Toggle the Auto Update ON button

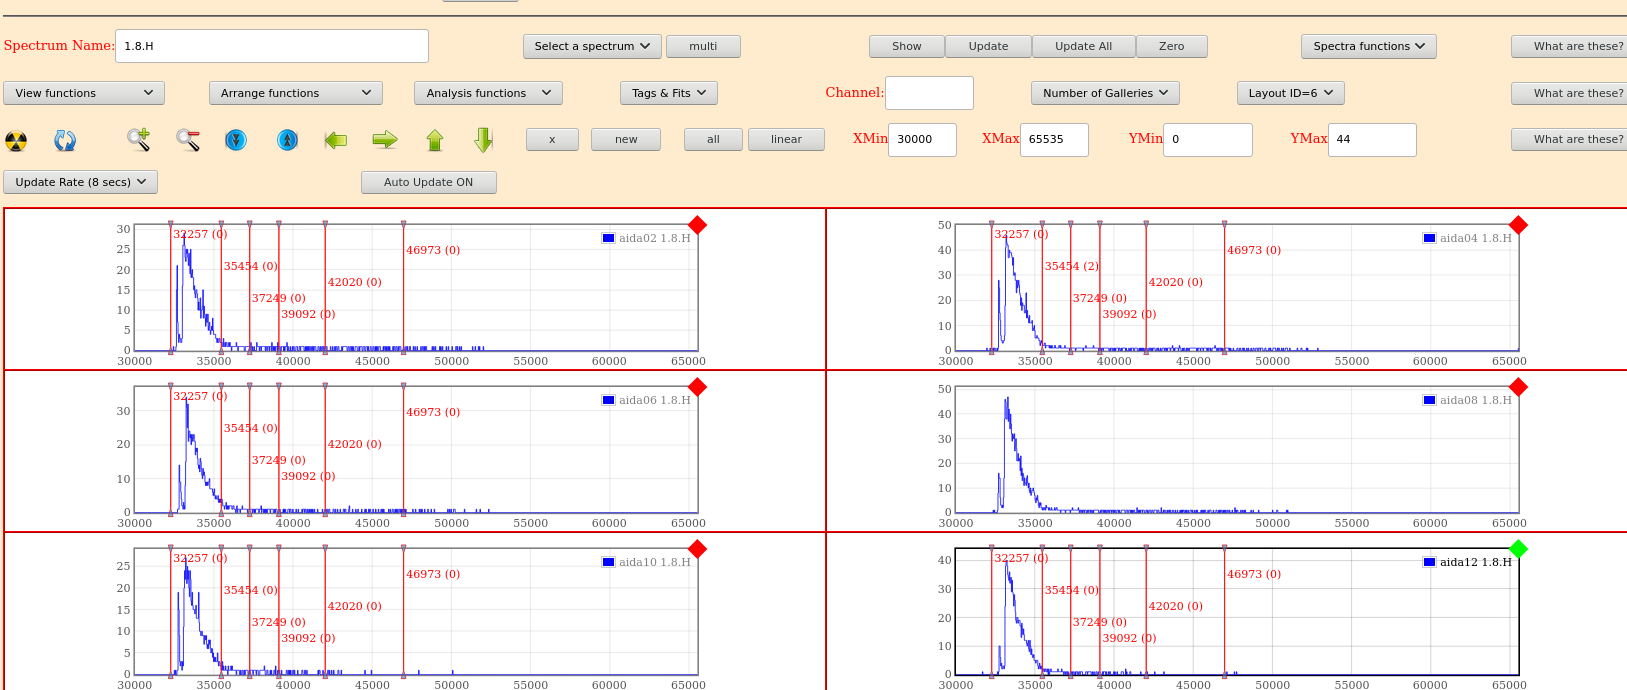(428, 182)
